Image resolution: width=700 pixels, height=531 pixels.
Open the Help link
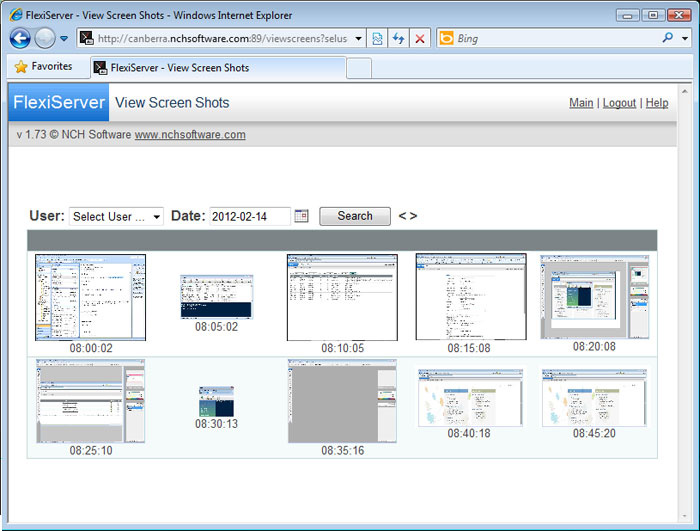point(657,103)
